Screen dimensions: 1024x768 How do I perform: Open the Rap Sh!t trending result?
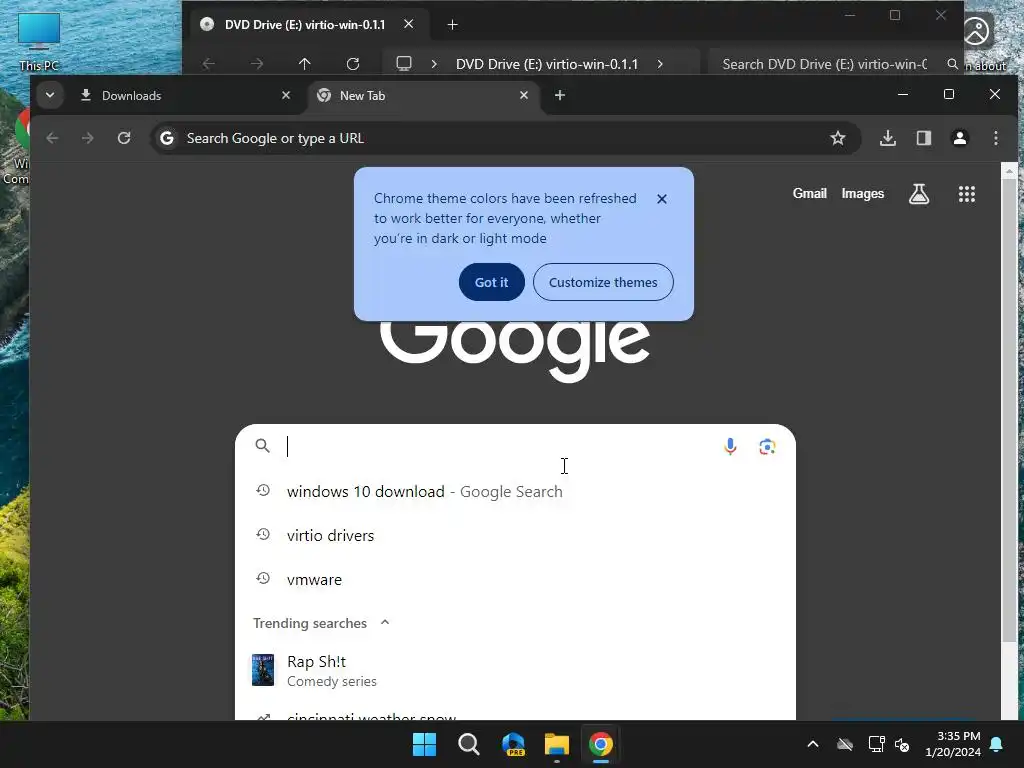point(515,671)
